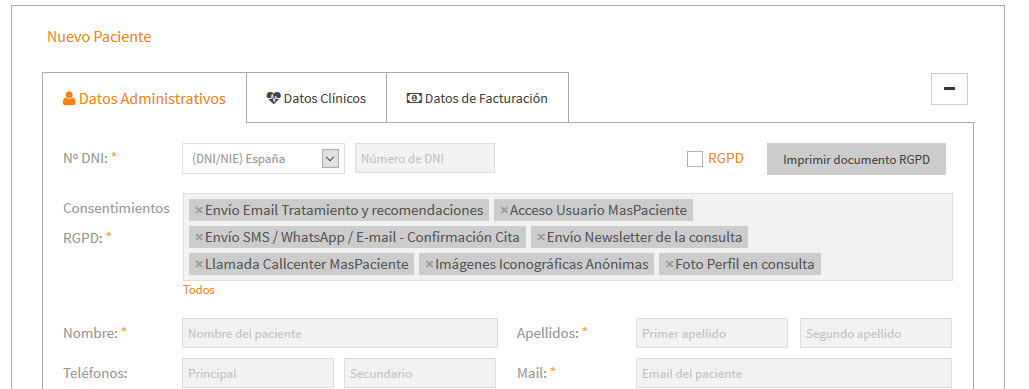Click the Nº DNI label
This screenshot has height=389, width=1029.
click(x=89, y=158)
